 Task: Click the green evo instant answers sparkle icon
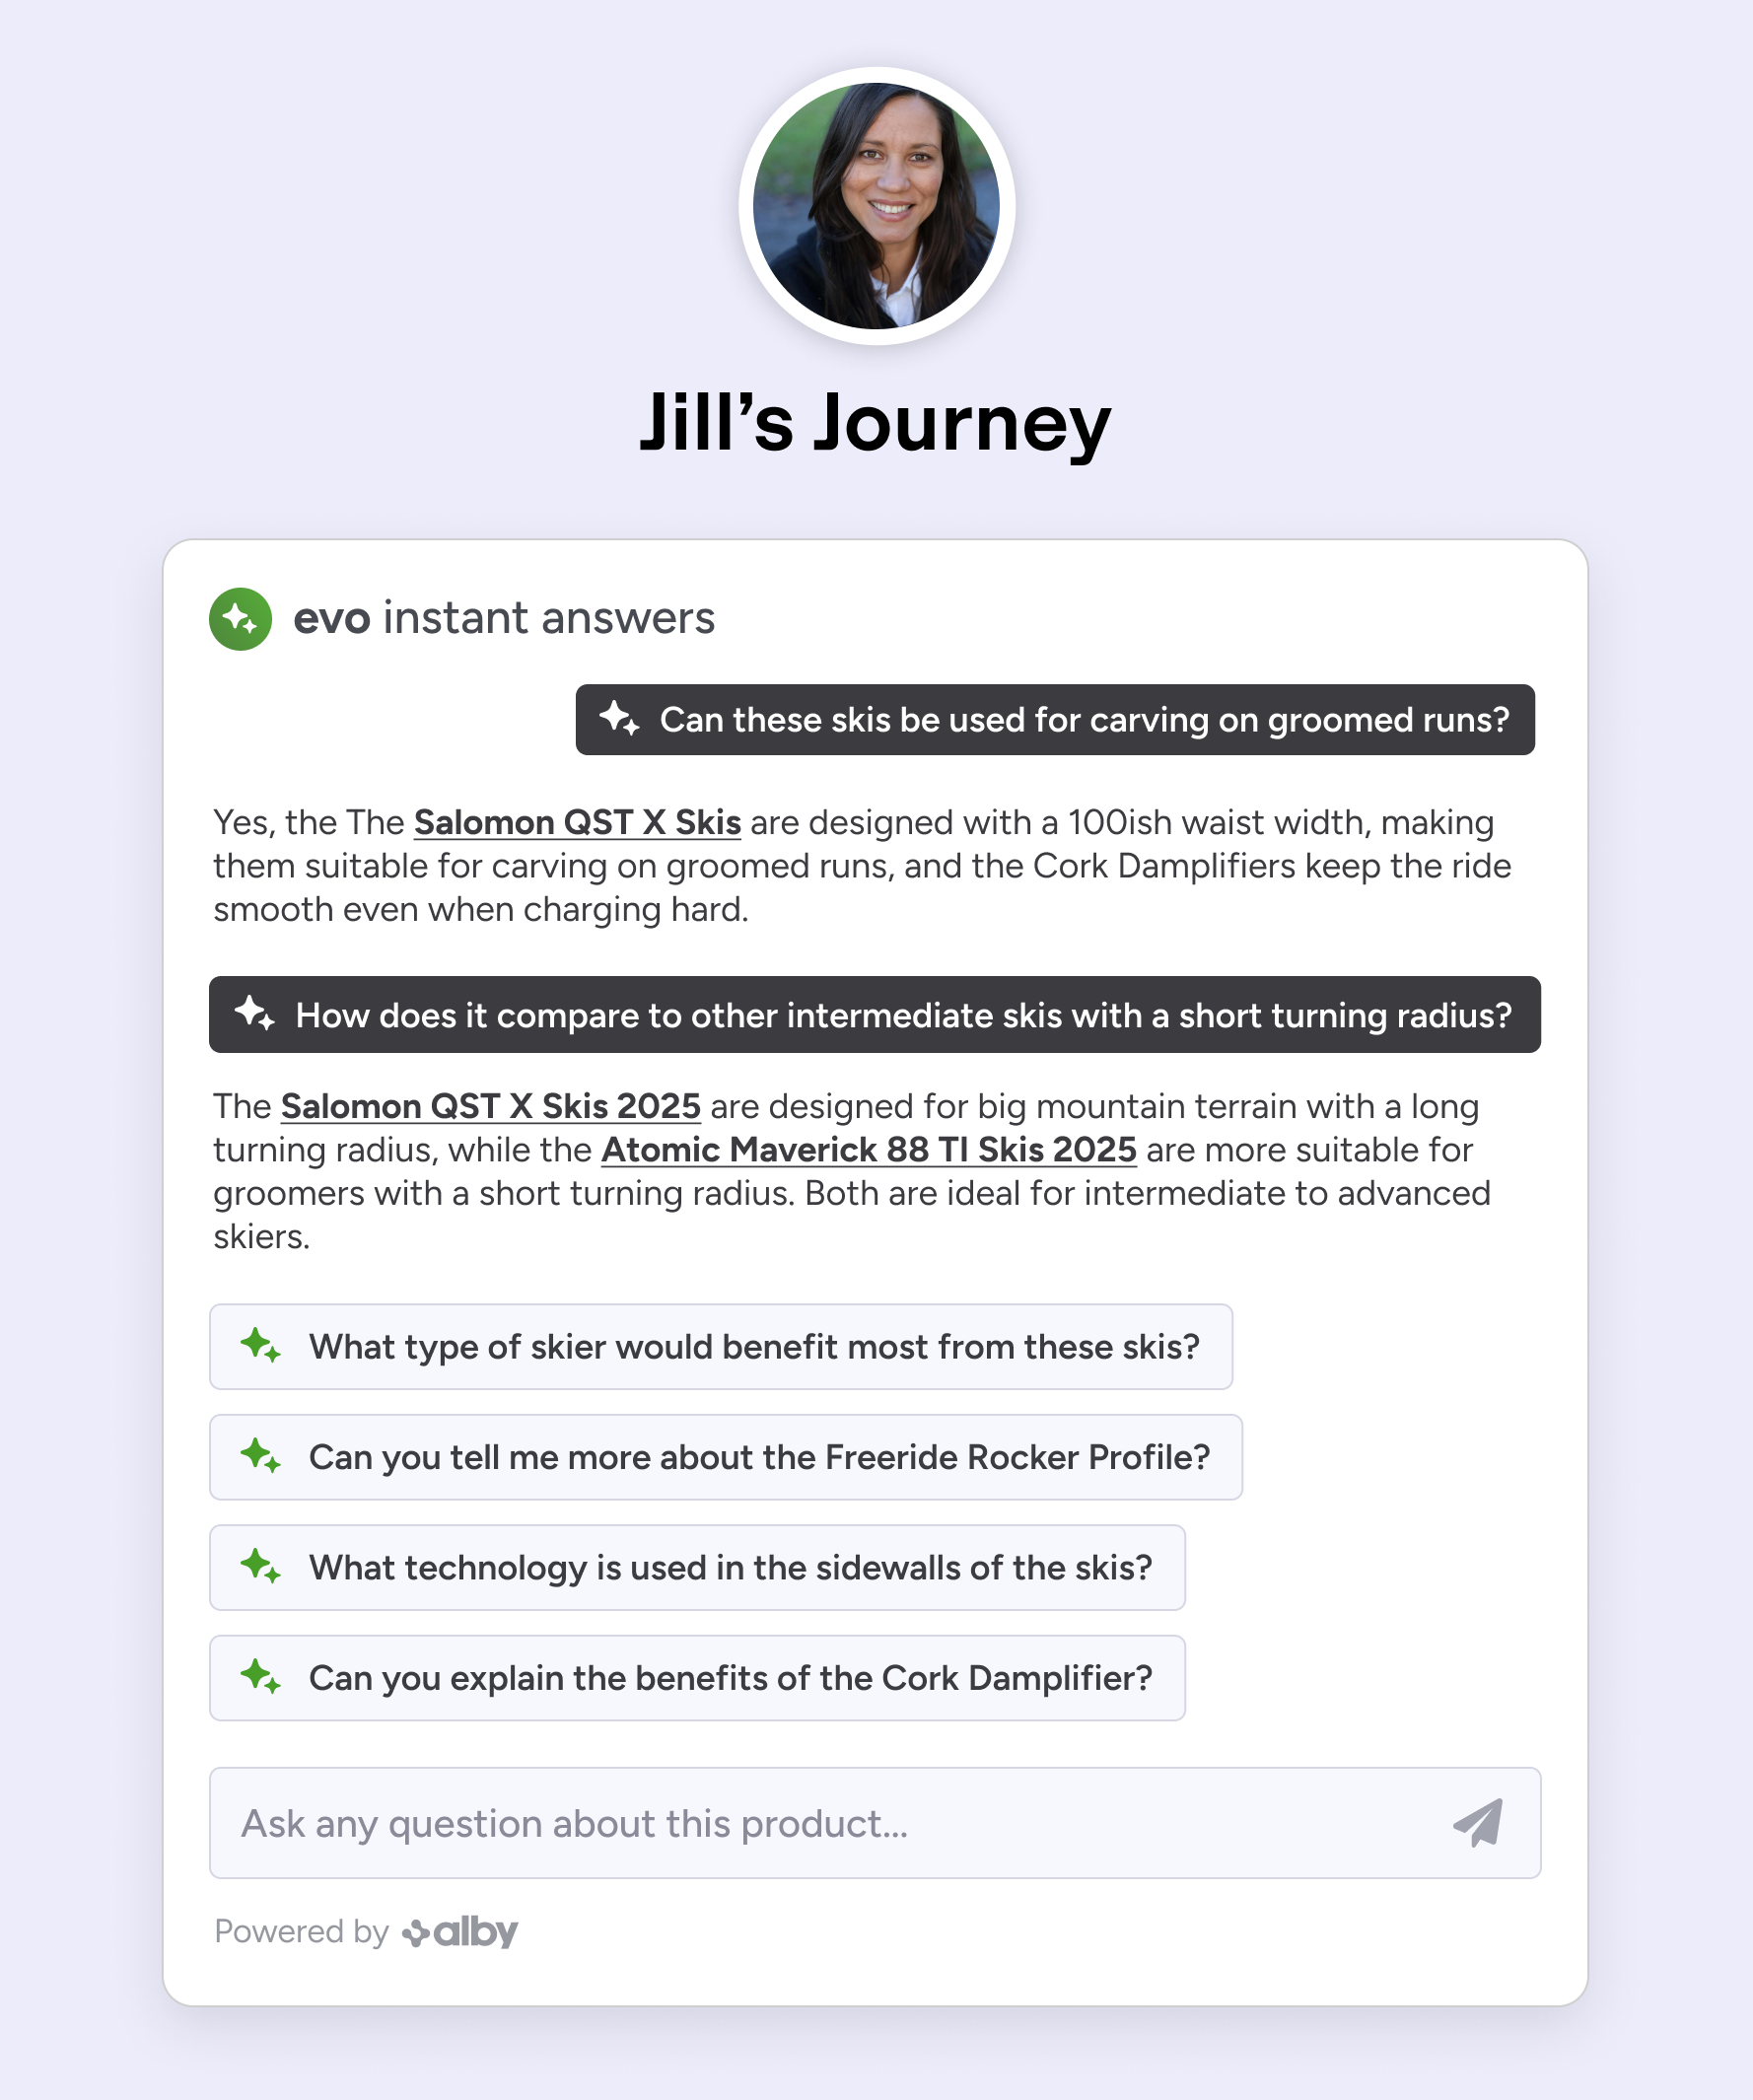click(239, 622)
